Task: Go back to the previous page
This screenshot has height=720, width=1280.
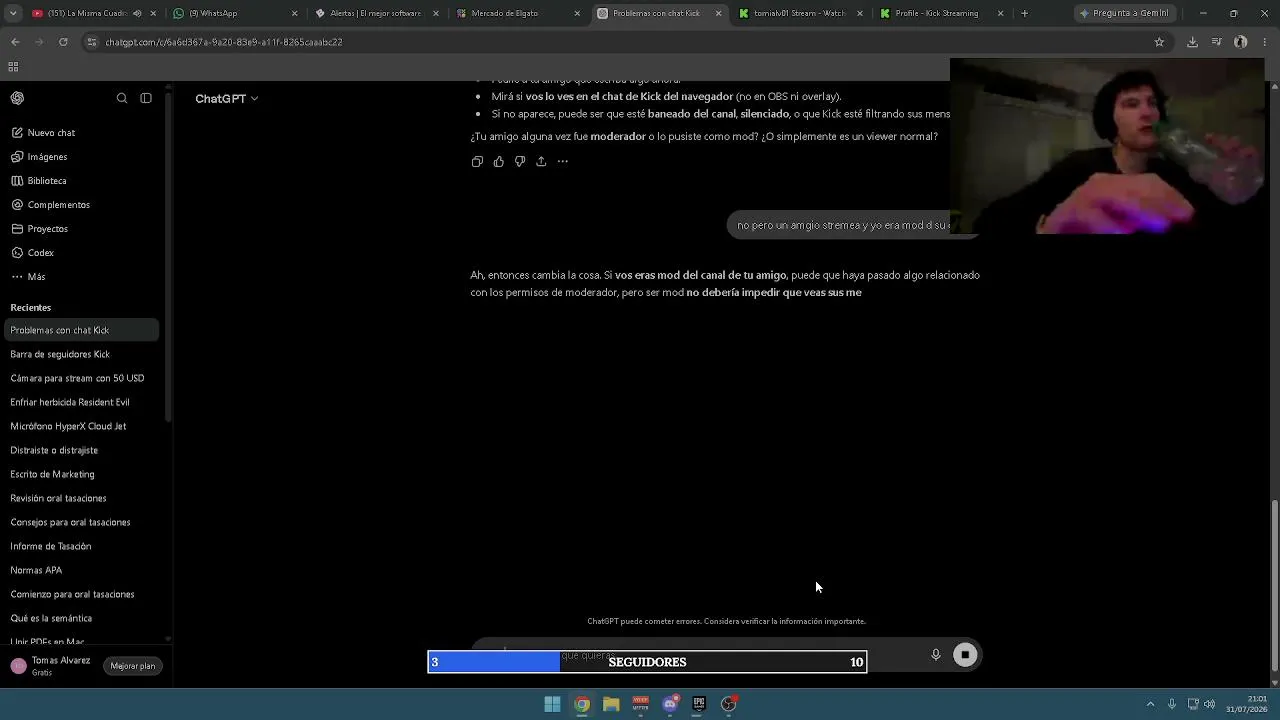Action: coord(15,42)
